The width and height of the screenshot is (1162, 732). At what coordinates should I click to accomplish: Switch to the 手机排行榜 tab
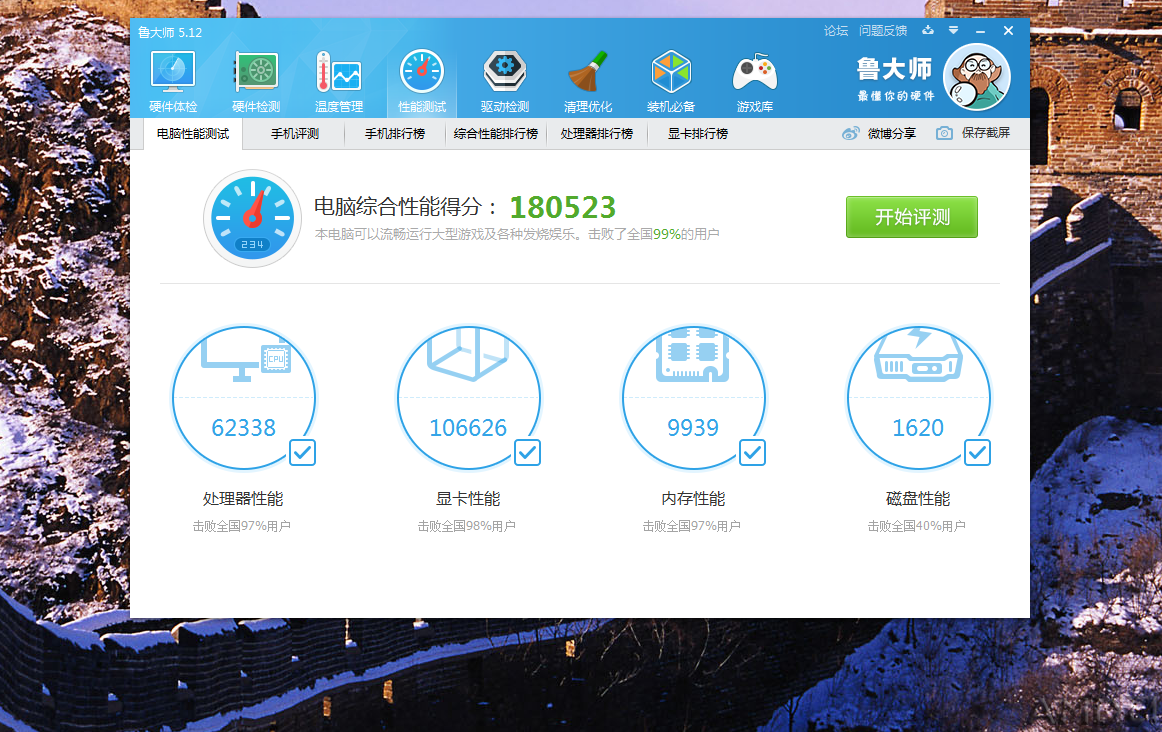395,134
